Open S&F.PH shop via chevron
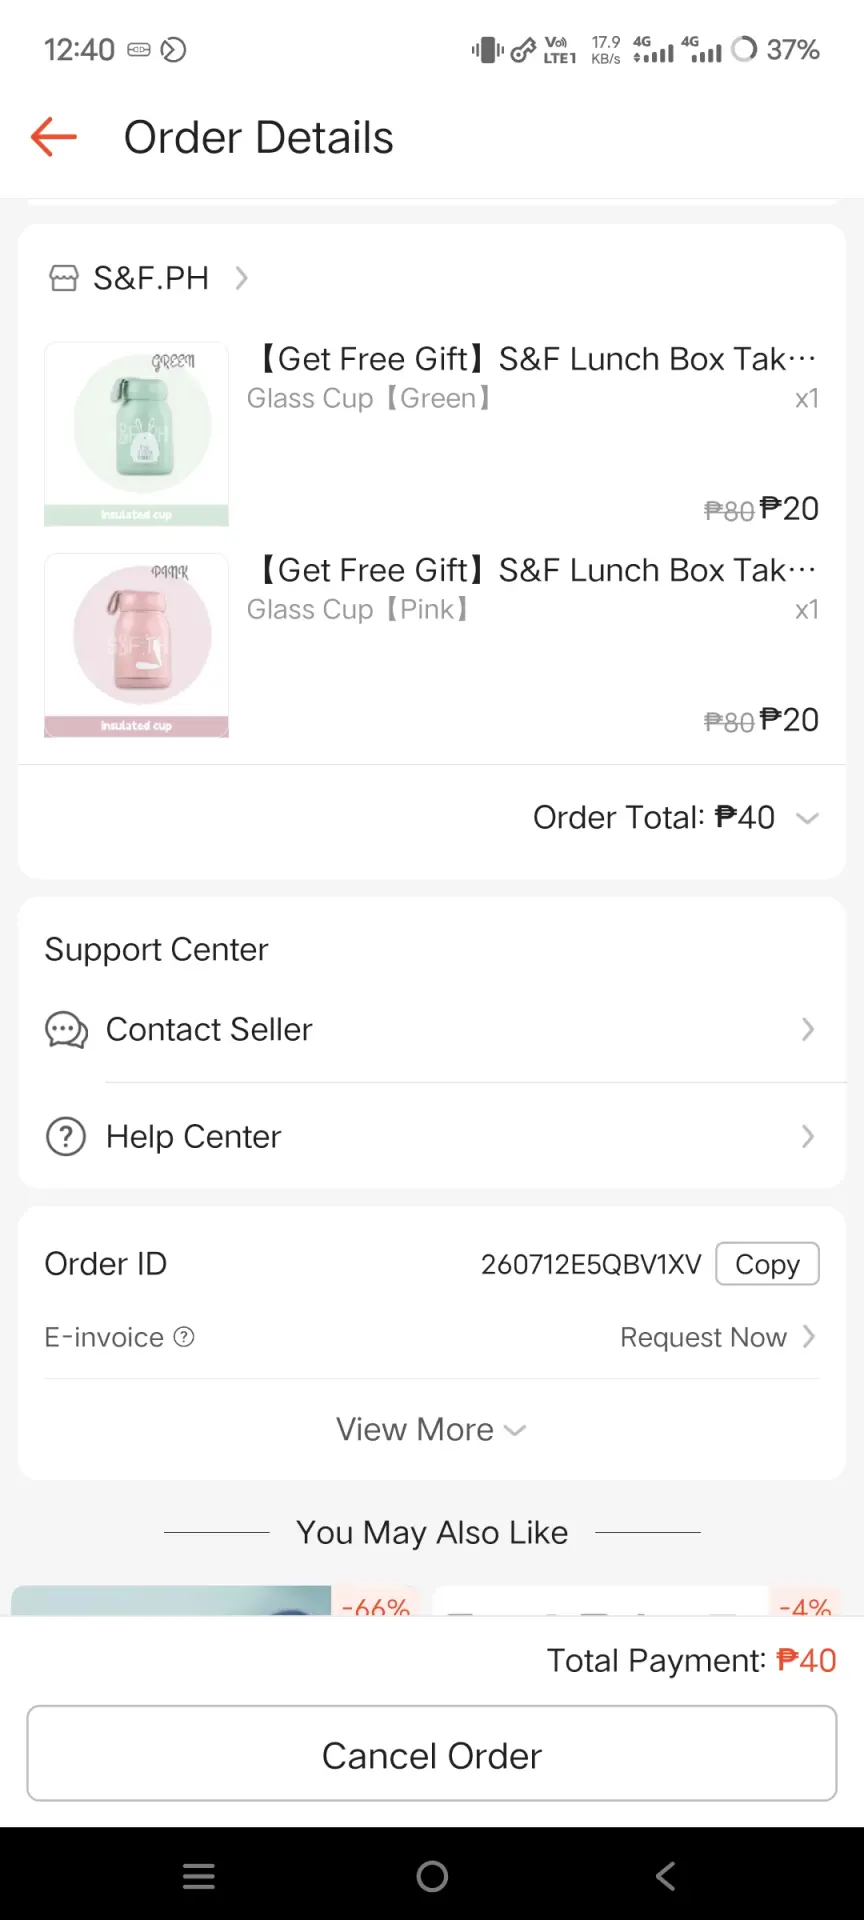Image resolution: width=864 pixels, height=1920 pixels. (241, 278)
